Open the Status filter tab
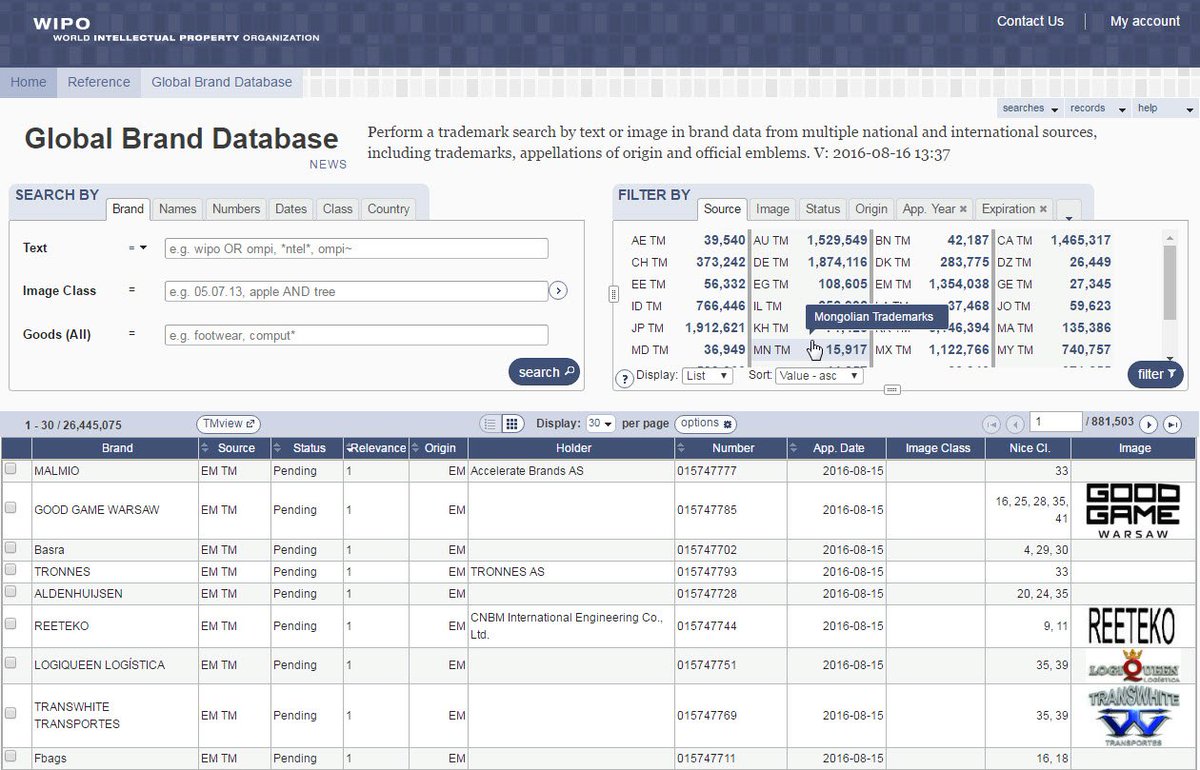 click(823, 209)
